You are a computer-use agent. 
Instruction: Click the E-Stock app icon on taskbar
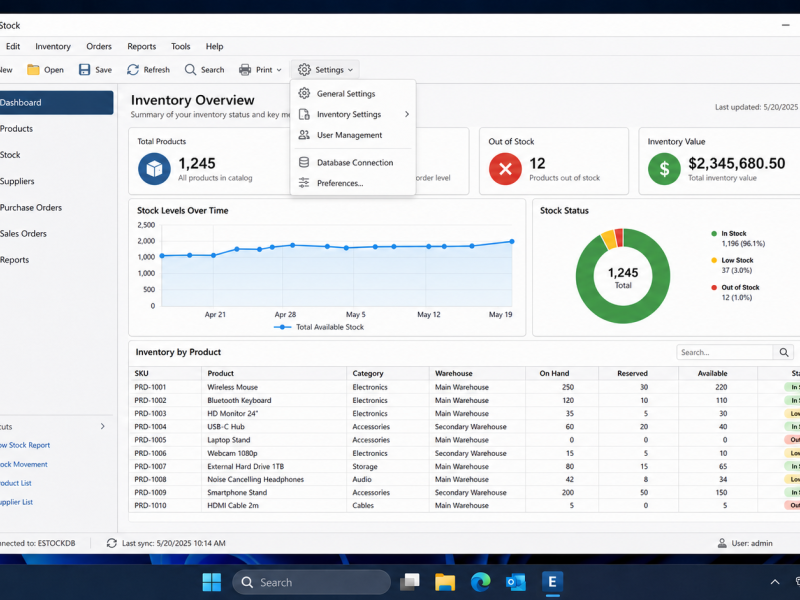click(x=552, y=582)
